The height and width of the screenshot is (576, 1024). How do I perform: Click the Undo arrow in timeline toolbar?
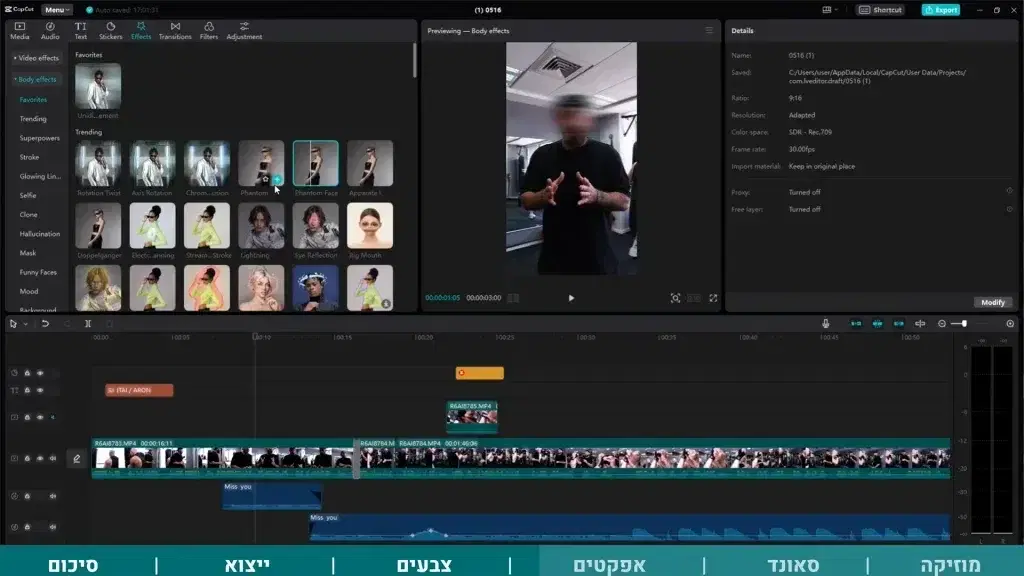(x=45, y=323)
